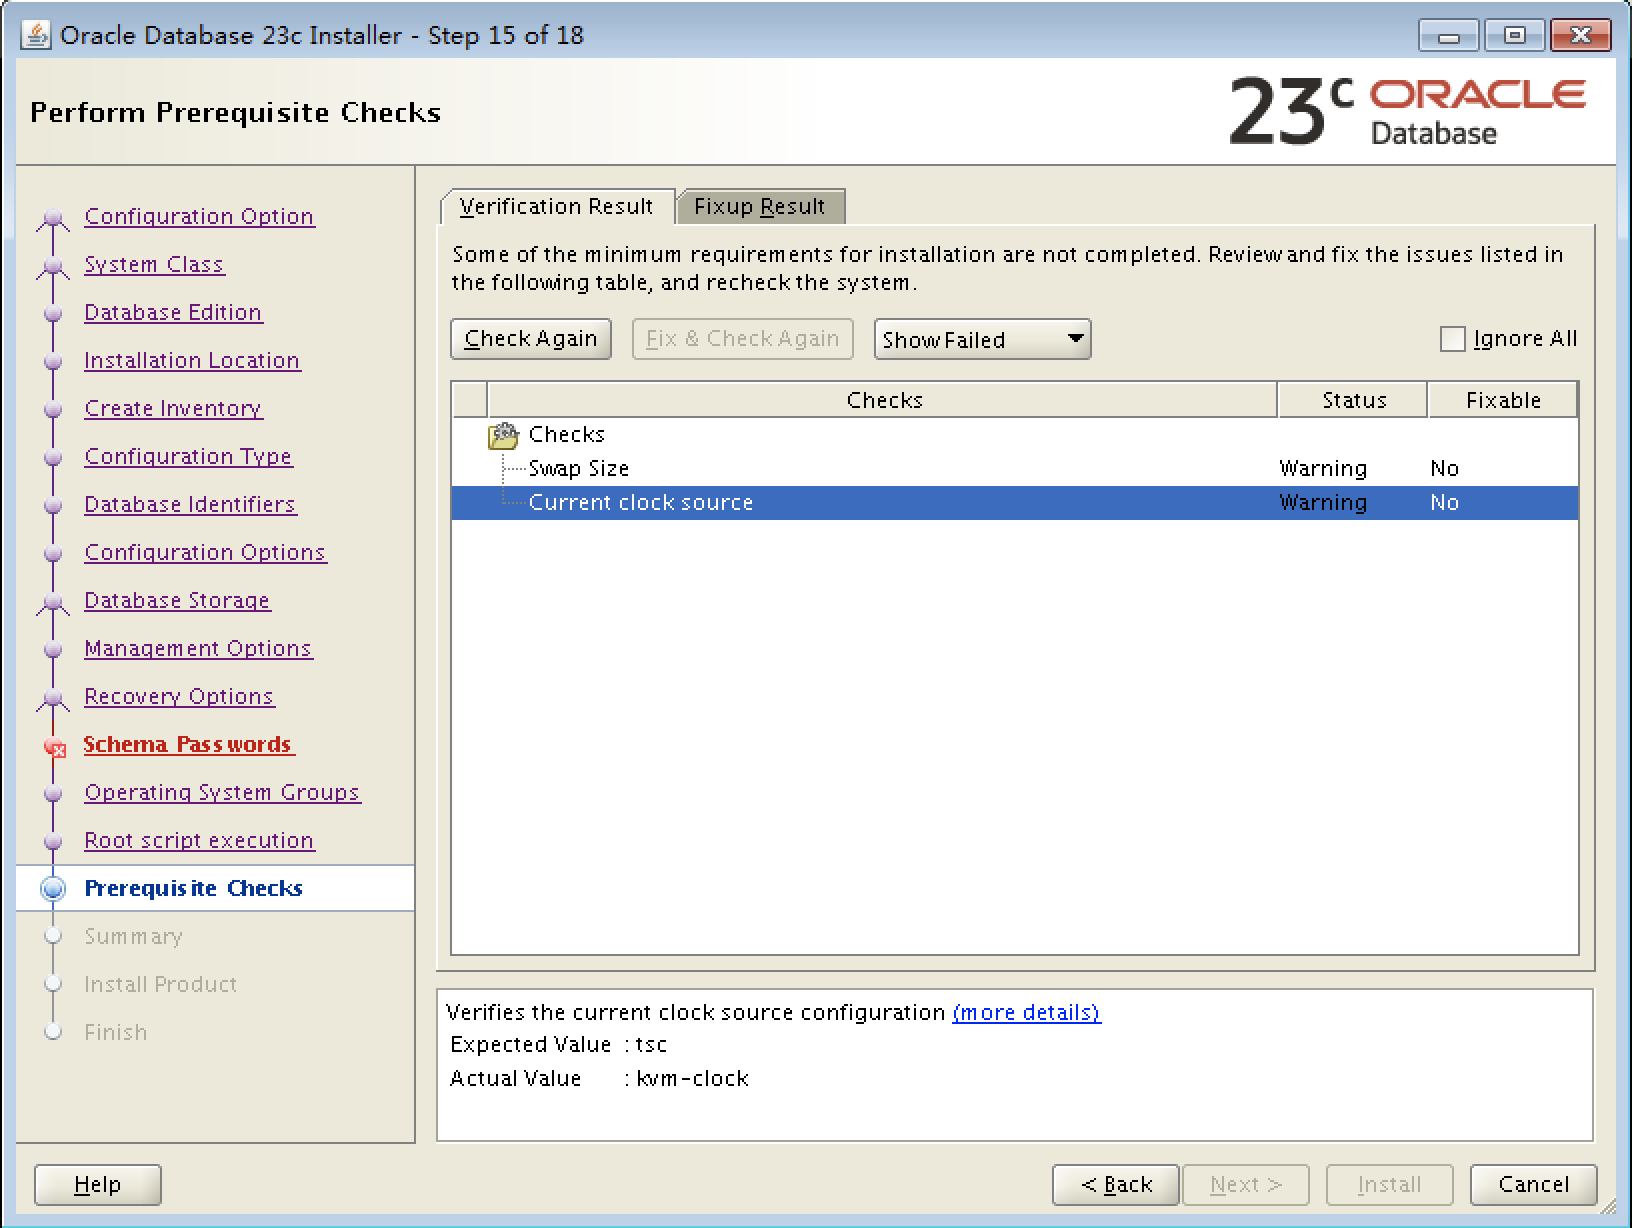Go to the Create Inventory step
The image size is (1632, 1228).
(173, 409)
